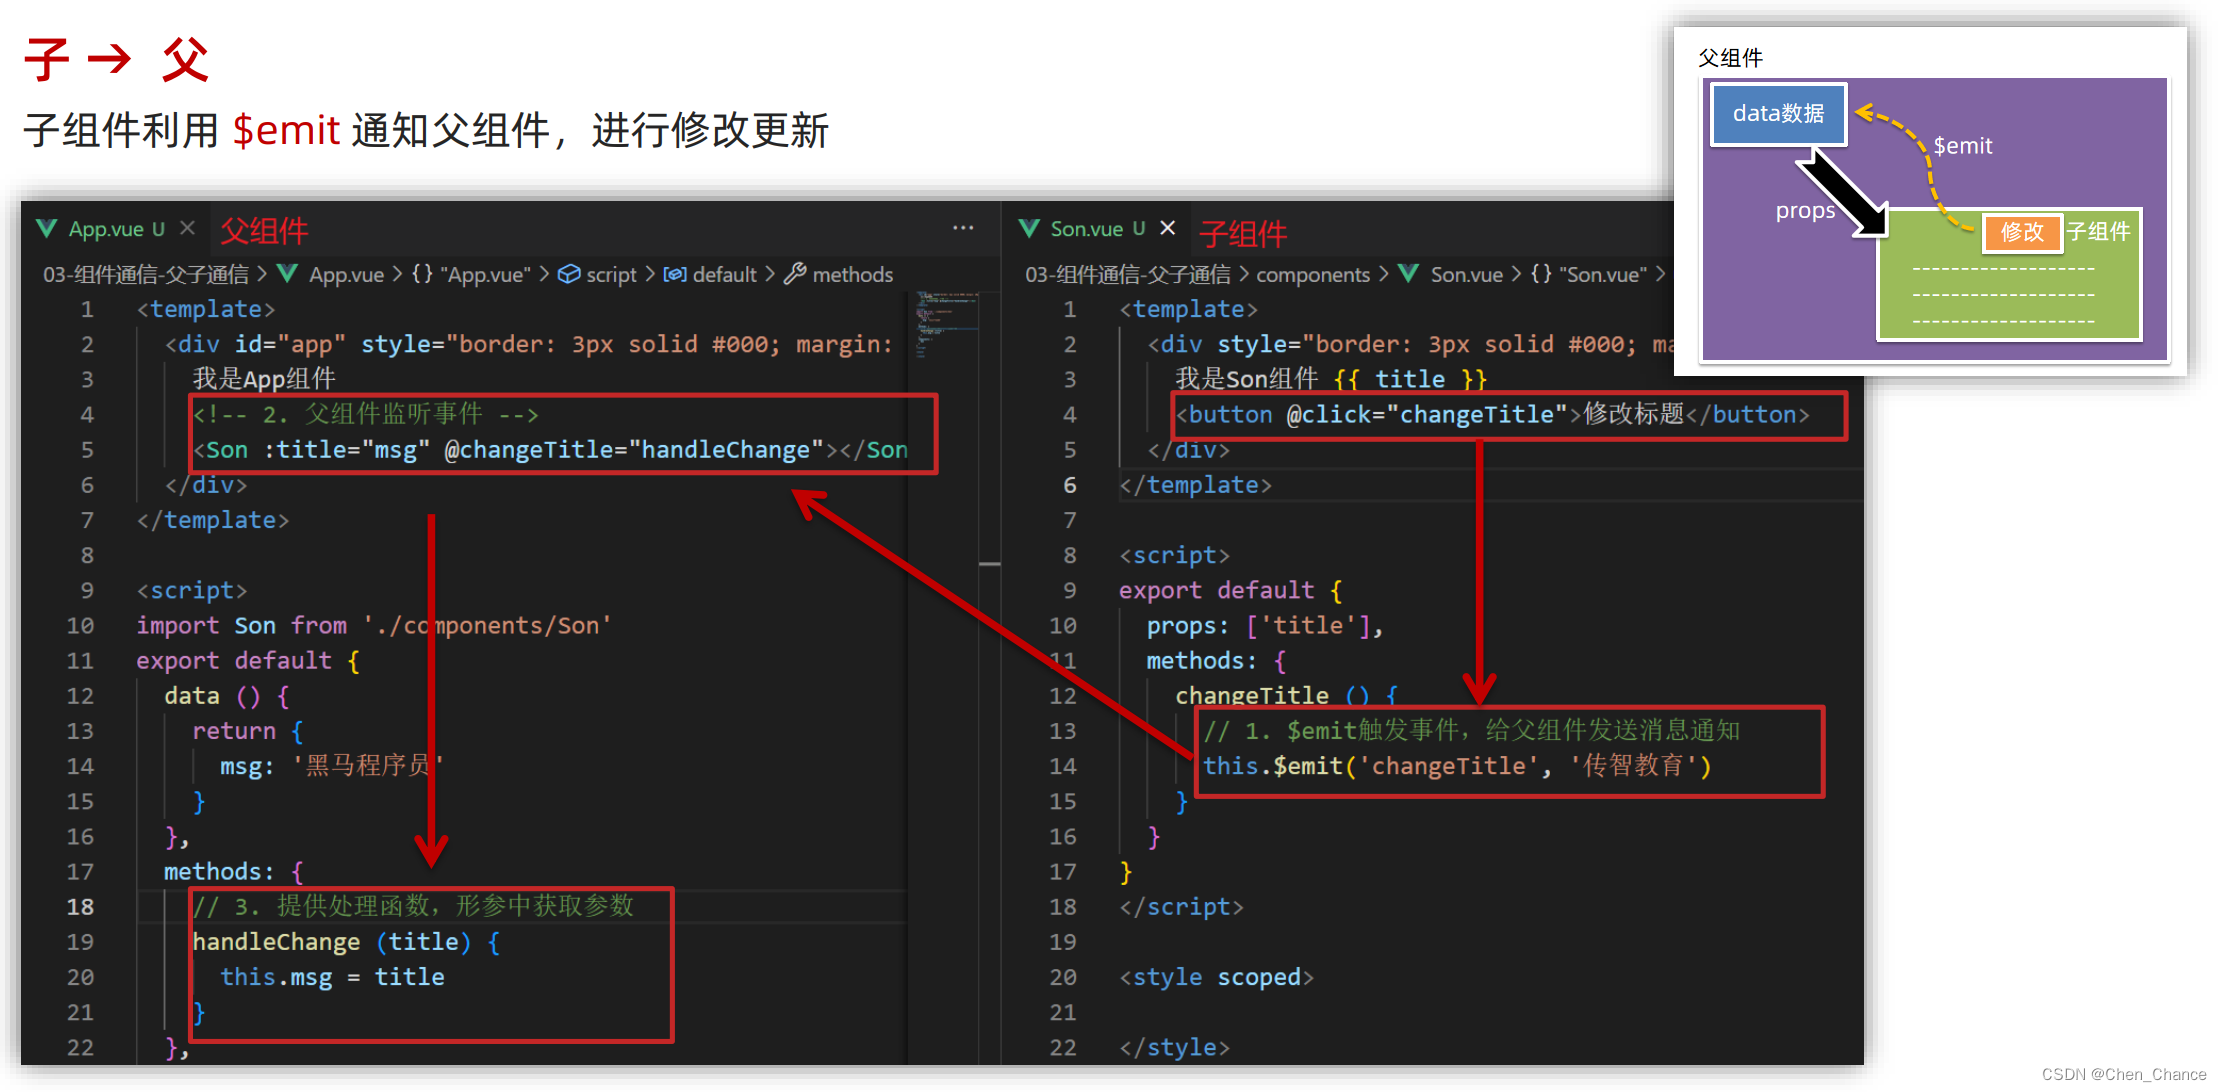
Task: Click "msg: '黑马程序员'" code line
Action: (x=331, y=766)
